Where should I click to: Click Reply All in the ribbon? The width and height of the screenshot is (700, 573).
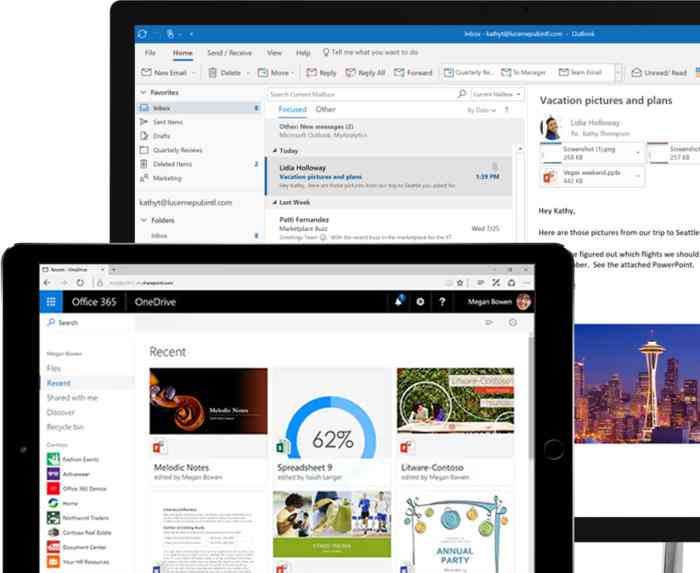click(365, 72)
